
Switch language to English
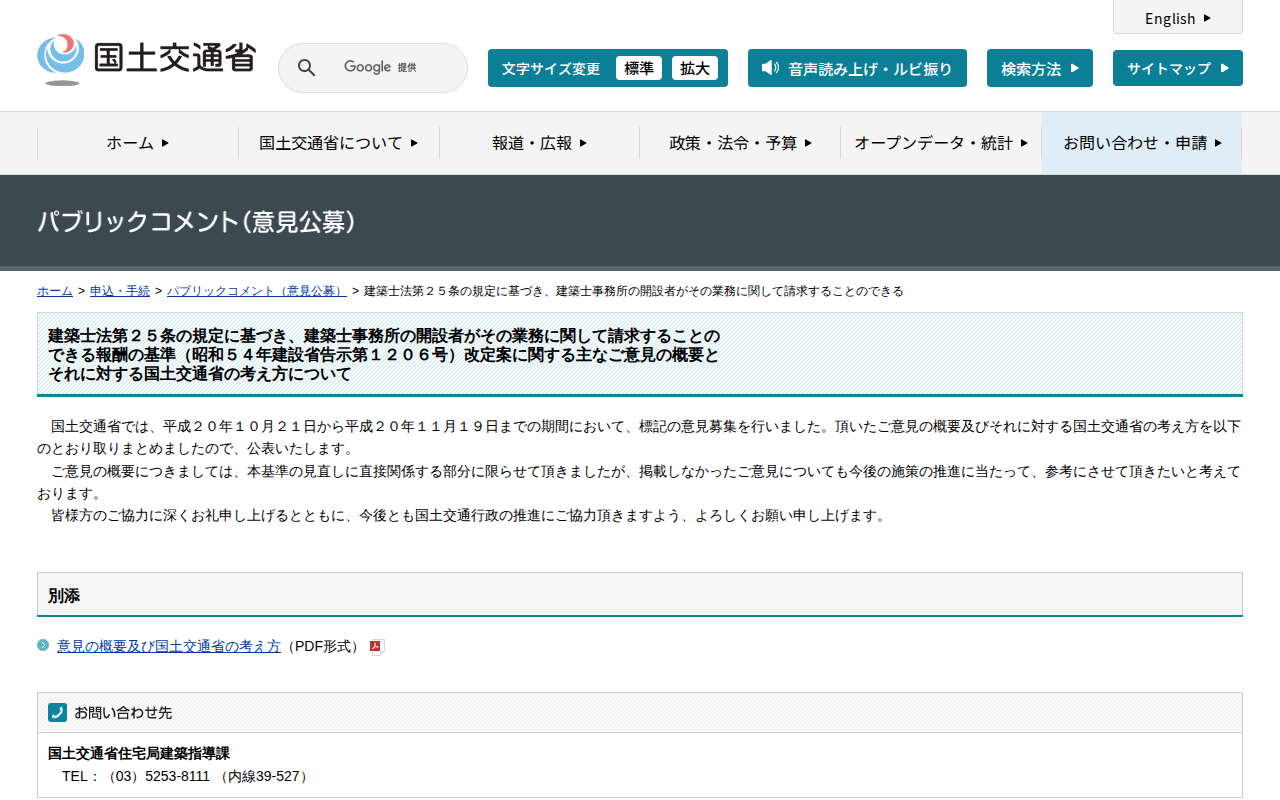coord(1177,18)
